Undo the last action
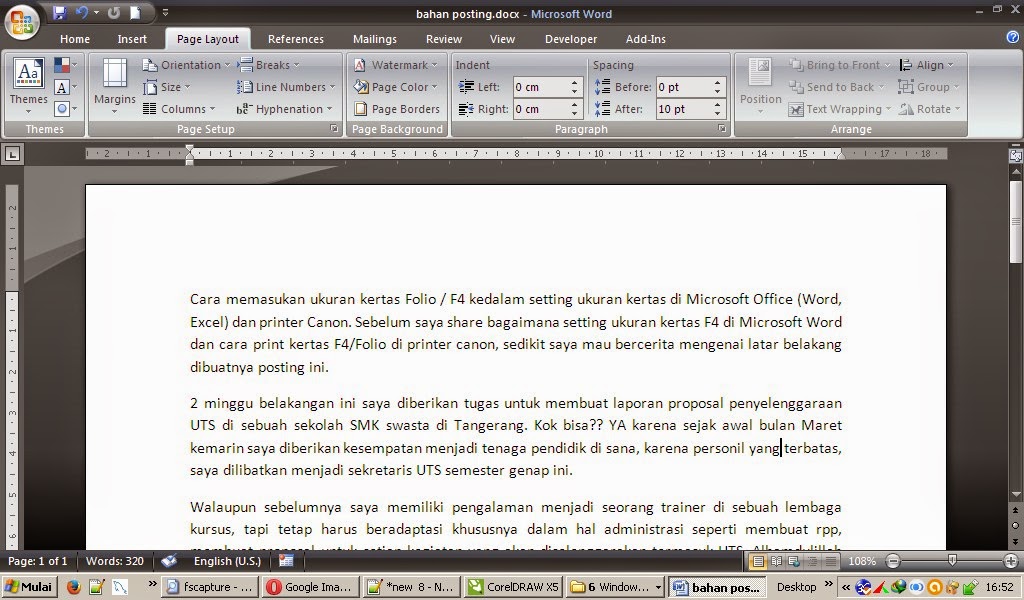Viewport: 1024px width, 600px height. click(x=82, y=12)
